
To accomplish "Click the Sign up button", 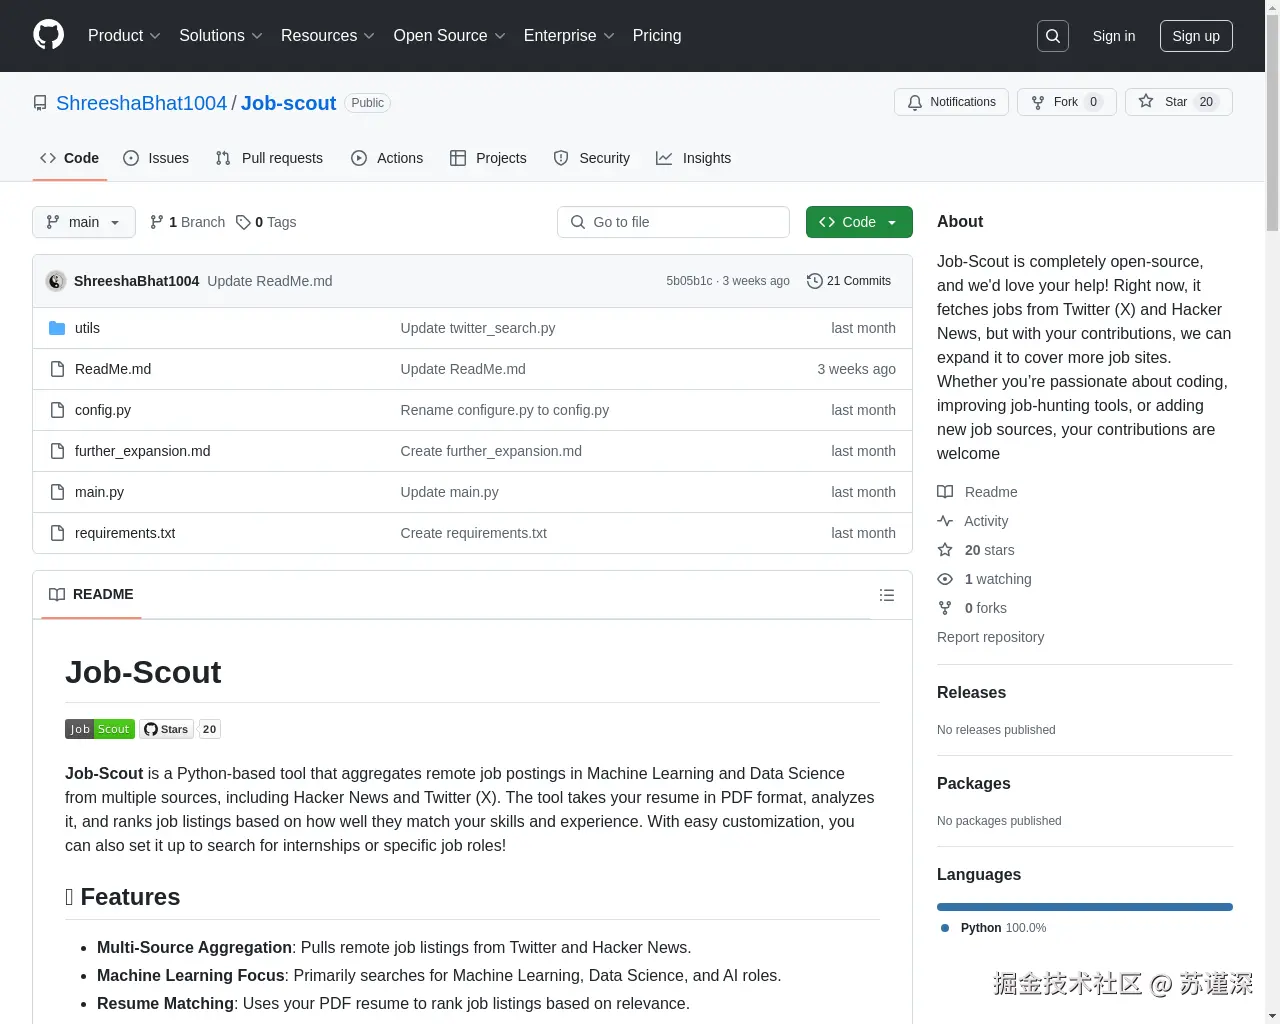I will click(1196, 36).
